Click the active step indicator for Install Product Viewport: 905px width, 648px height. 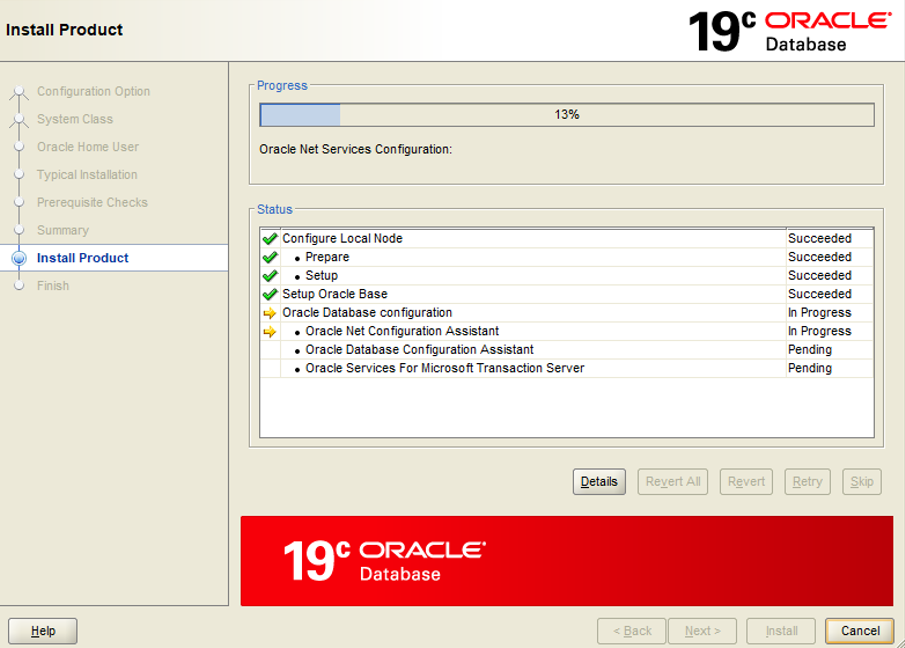point(17,257)
